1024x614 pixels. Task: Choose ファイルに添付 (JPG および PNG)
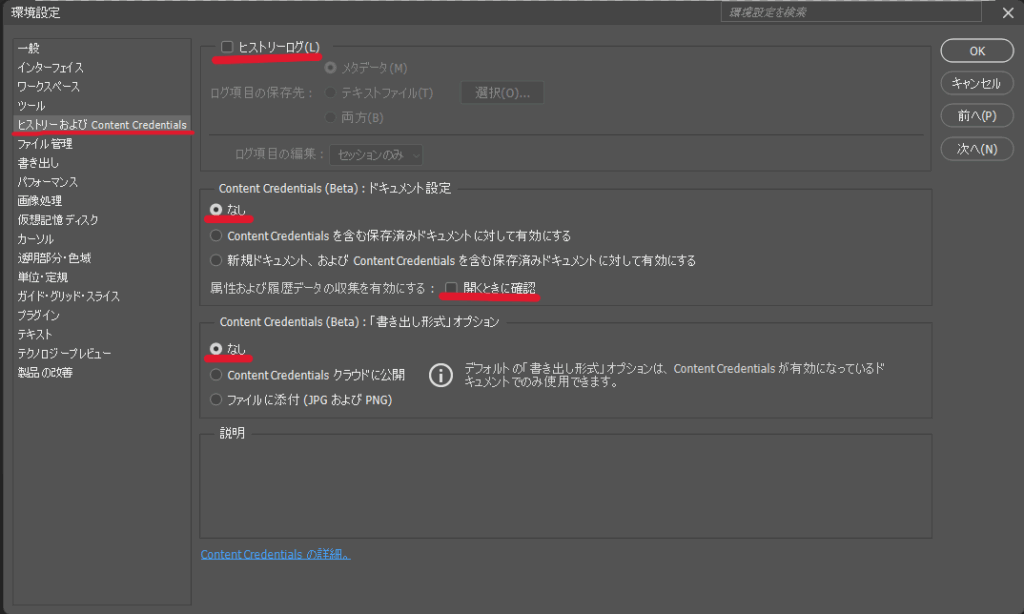(x=216, y=400)
